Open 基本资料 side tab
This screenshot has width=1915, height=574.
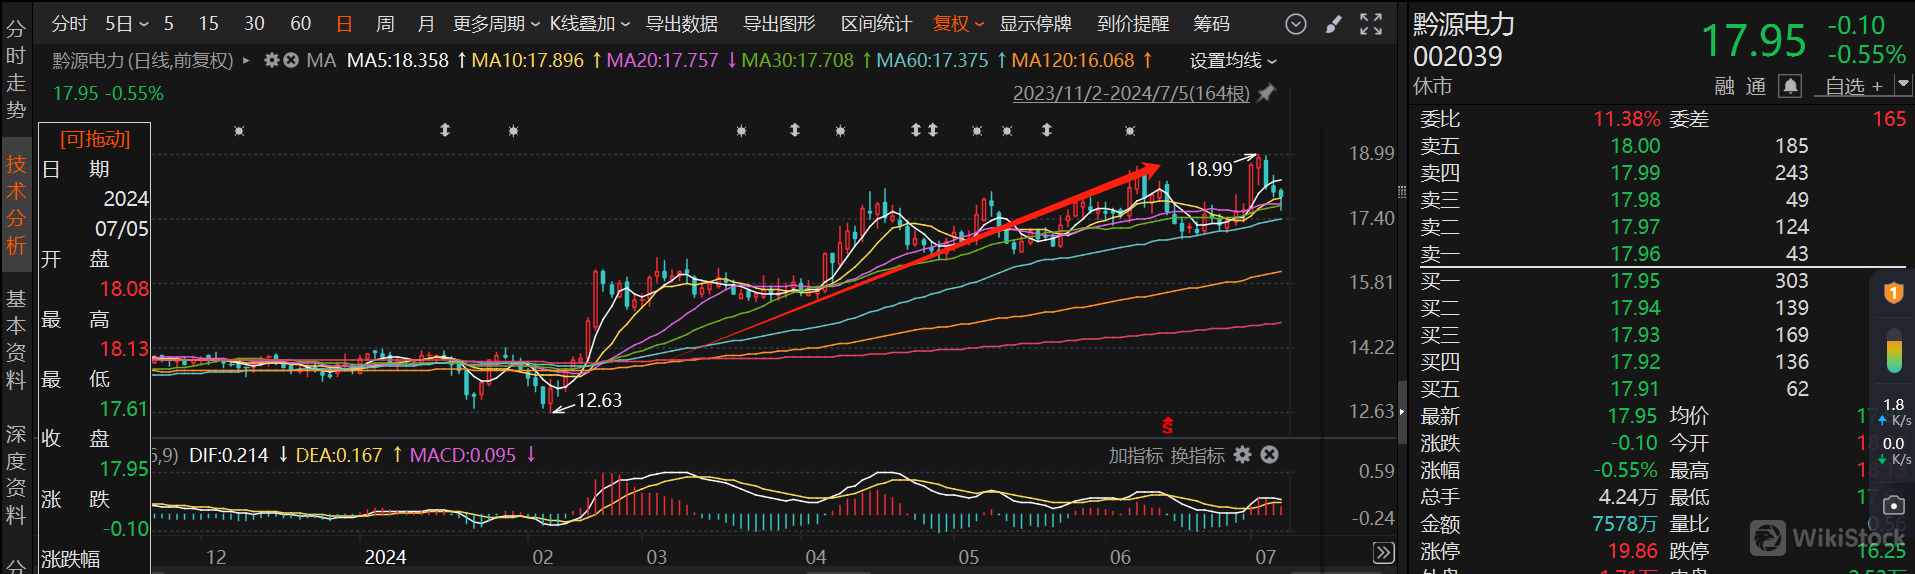point(16,340)
